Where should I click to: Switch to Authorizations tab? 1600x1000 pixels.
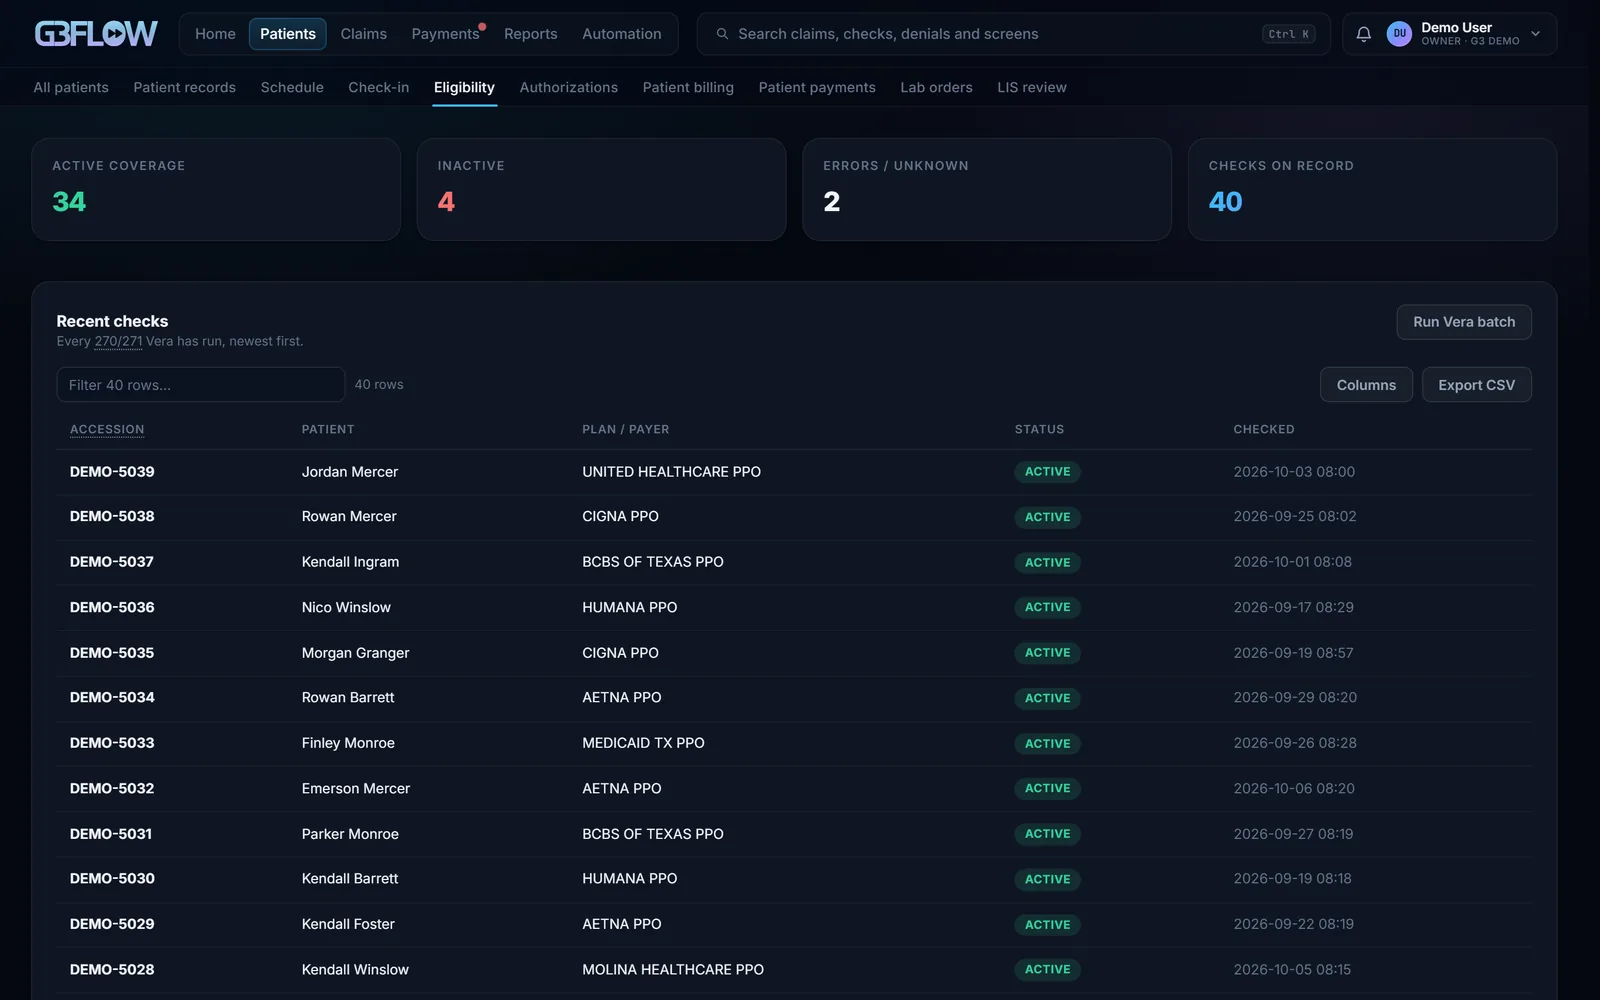[568, 88]
